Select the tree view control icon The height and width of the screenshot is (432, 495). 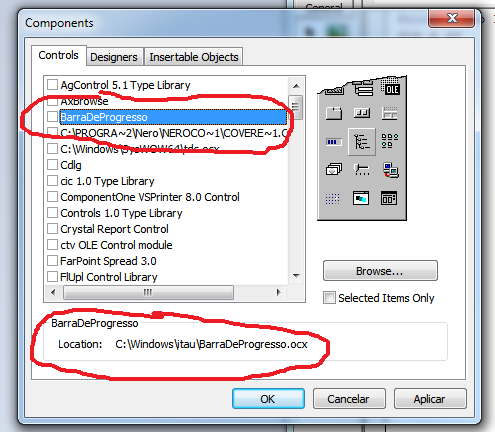click(x=362, y=142)
